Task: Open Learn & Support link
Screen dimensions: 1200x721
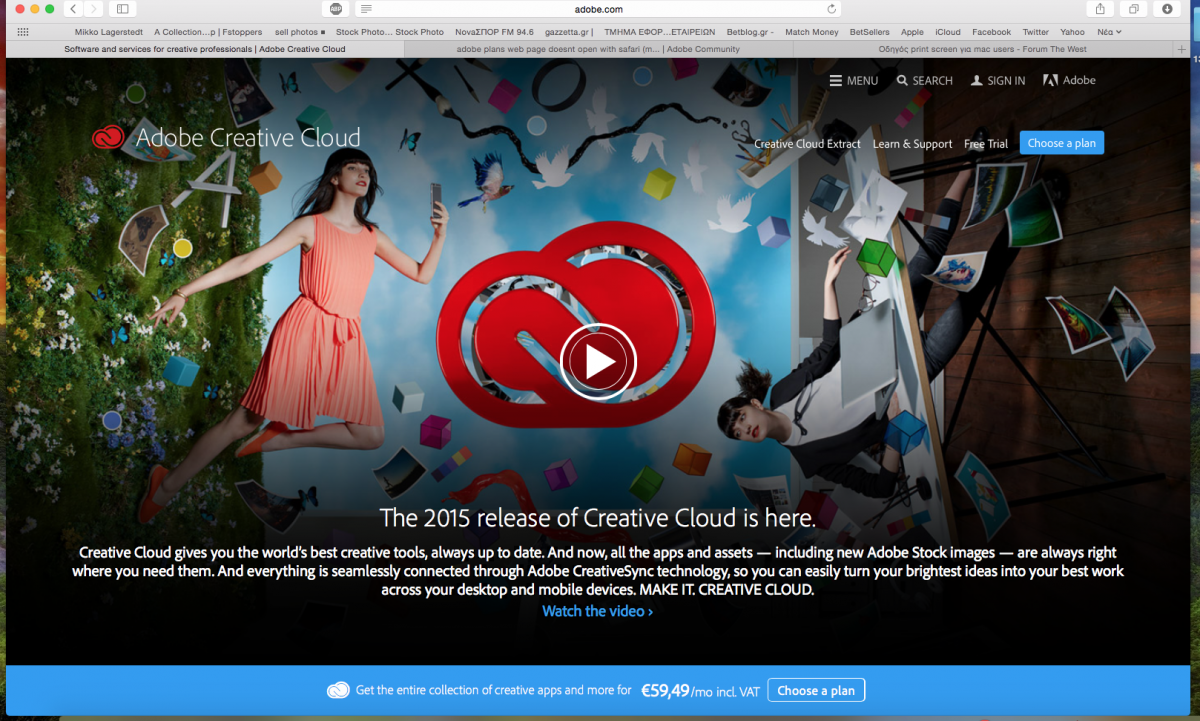Action: click(x=912, y=144)
